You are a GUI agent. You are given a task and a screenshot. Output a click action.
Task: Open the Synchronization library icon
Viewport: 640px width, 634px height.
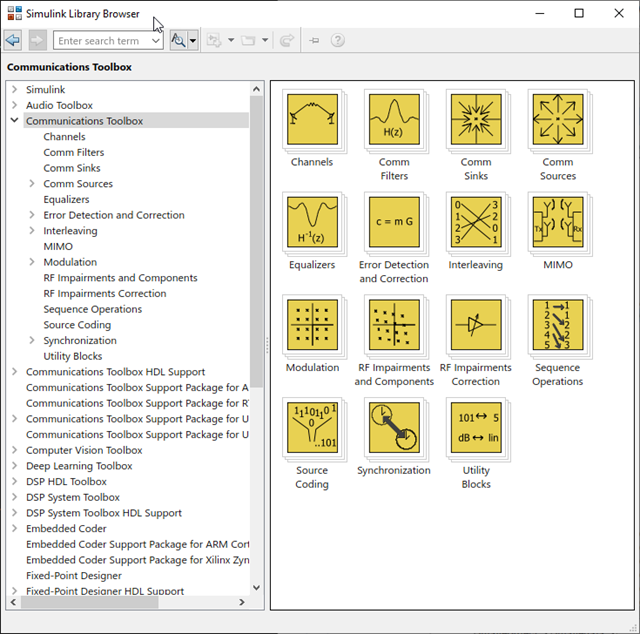[x=394, y=427]
